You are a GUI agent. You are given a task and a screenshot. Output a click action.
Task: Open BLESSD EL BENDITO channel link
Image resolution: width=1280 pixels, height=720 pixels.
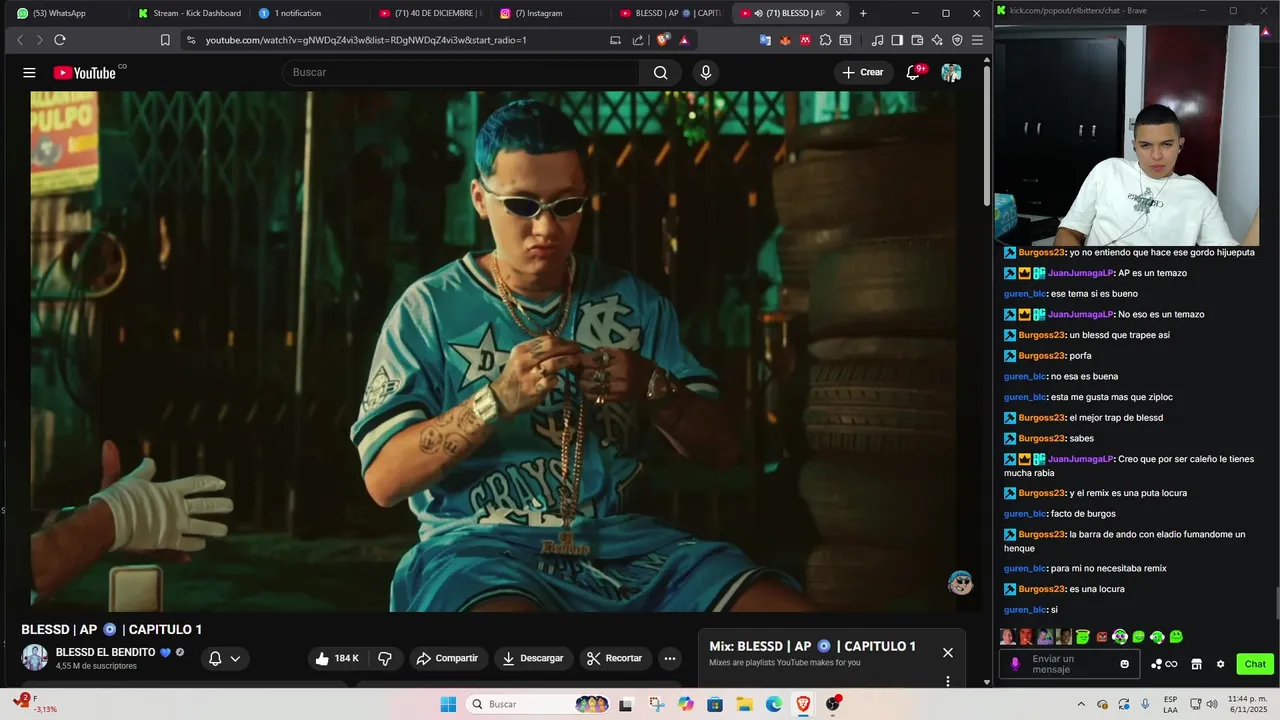pos(105,652)
